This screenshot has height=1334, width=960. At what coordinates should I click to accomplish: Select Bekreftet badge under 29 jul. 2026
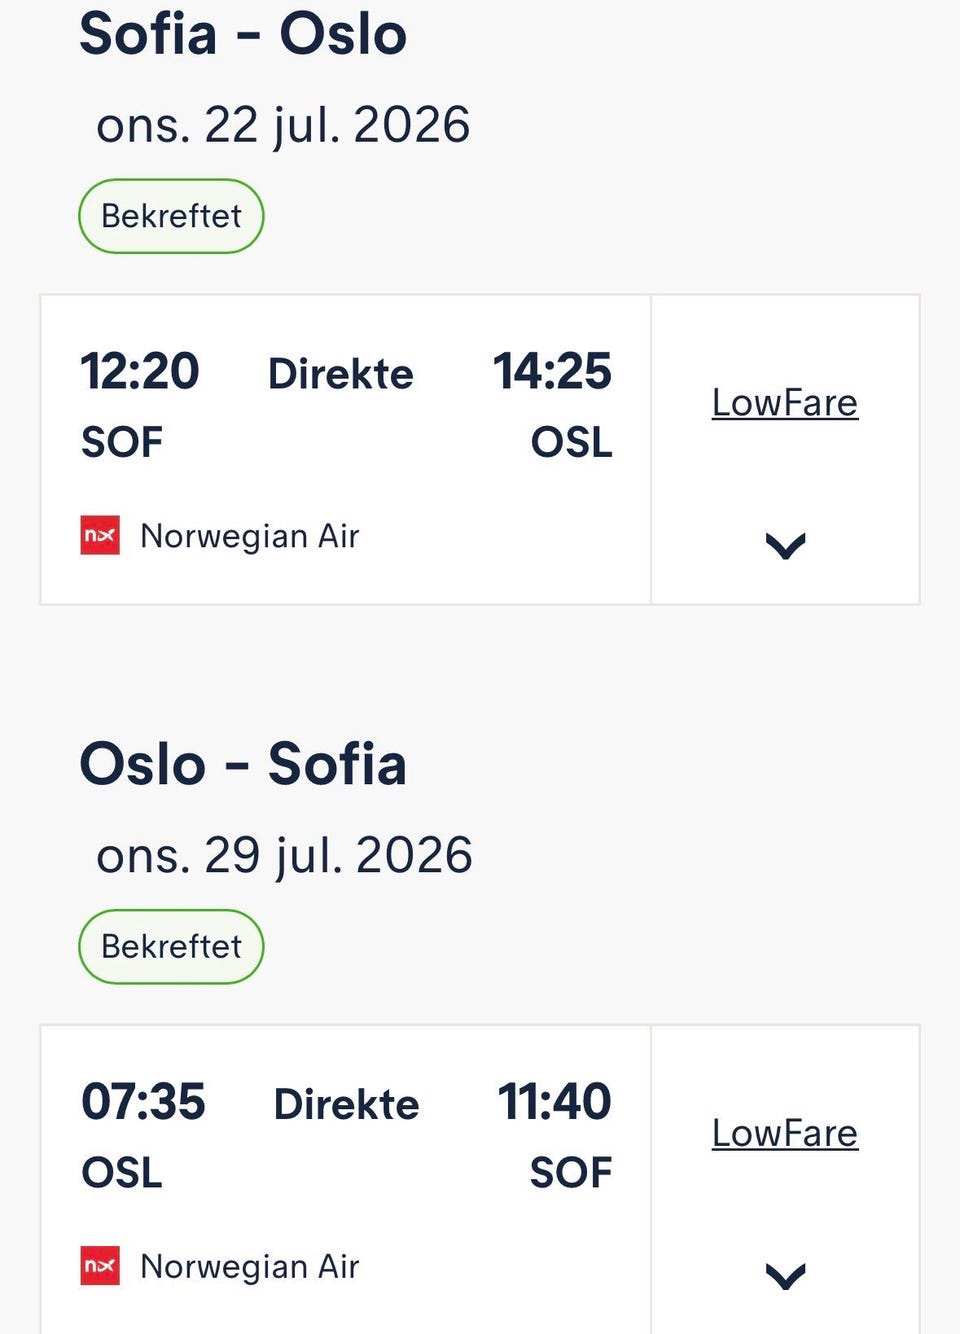[171, 946]
